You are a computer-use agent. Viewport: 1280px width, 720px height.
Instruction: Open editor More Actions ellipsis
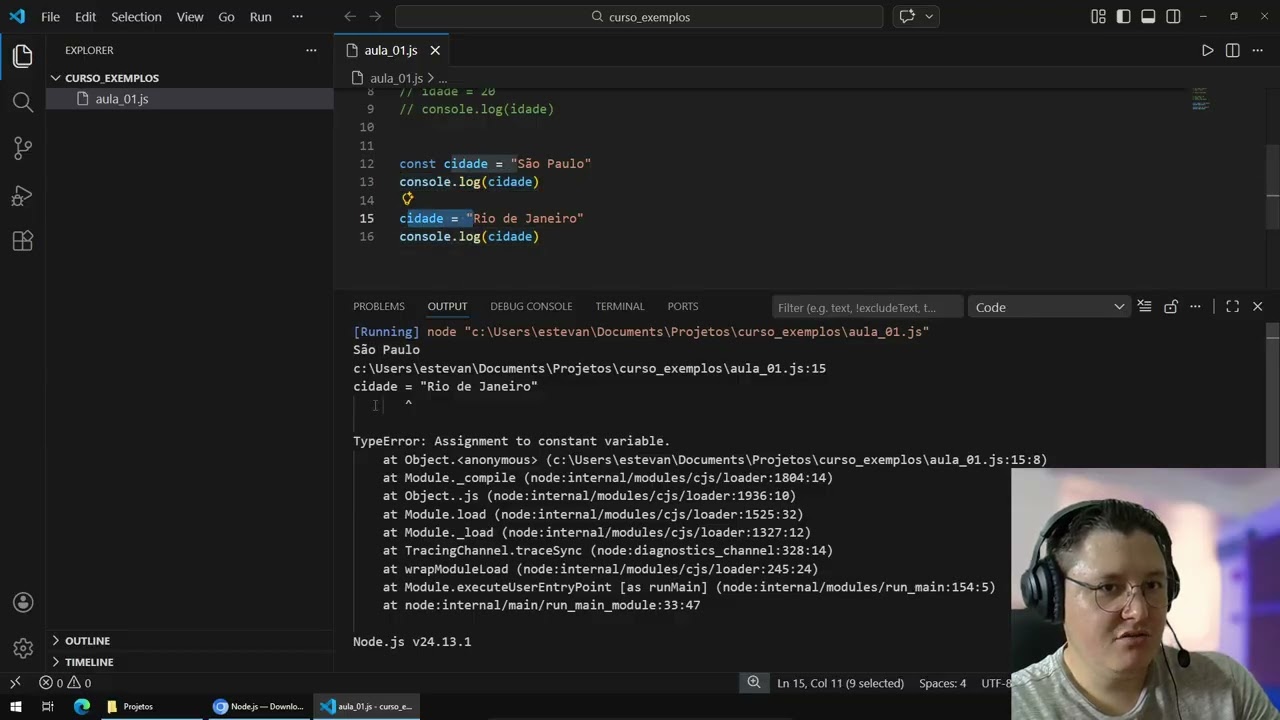(x=1257, y=50)
